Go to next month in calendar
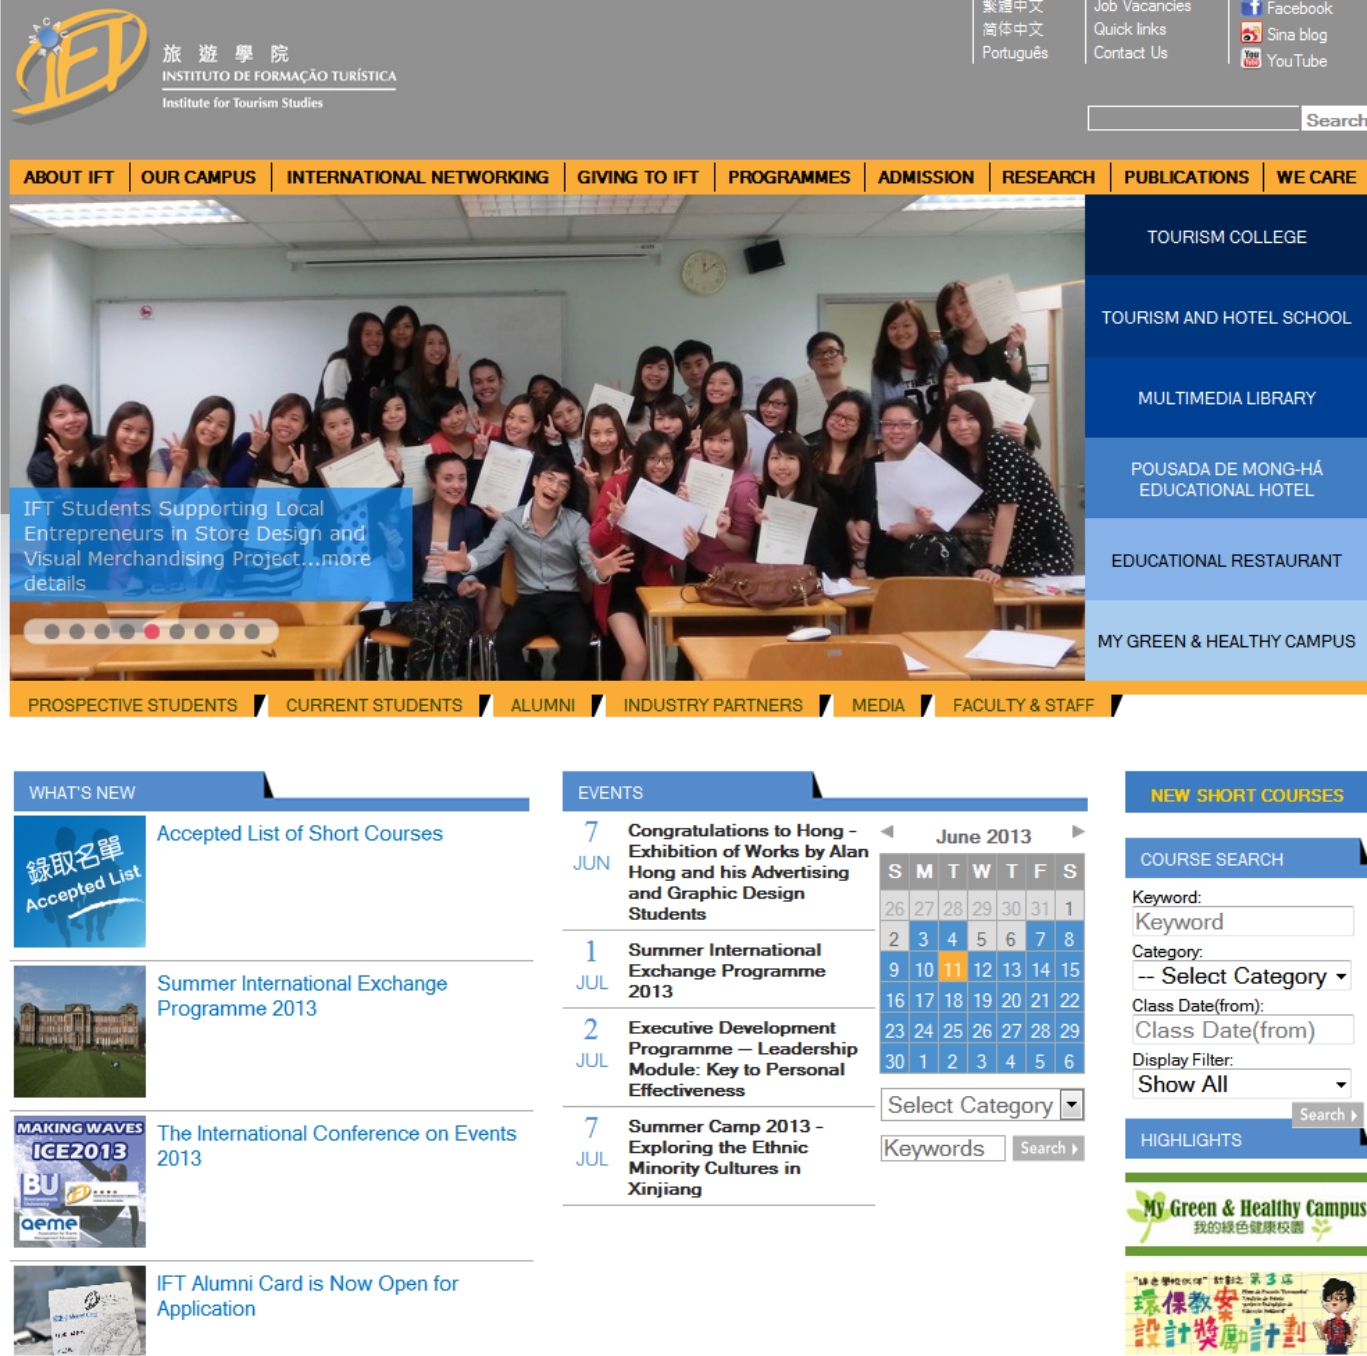The height and width of the screenshot is (1356, 1367). click(x=1077, y=832)
